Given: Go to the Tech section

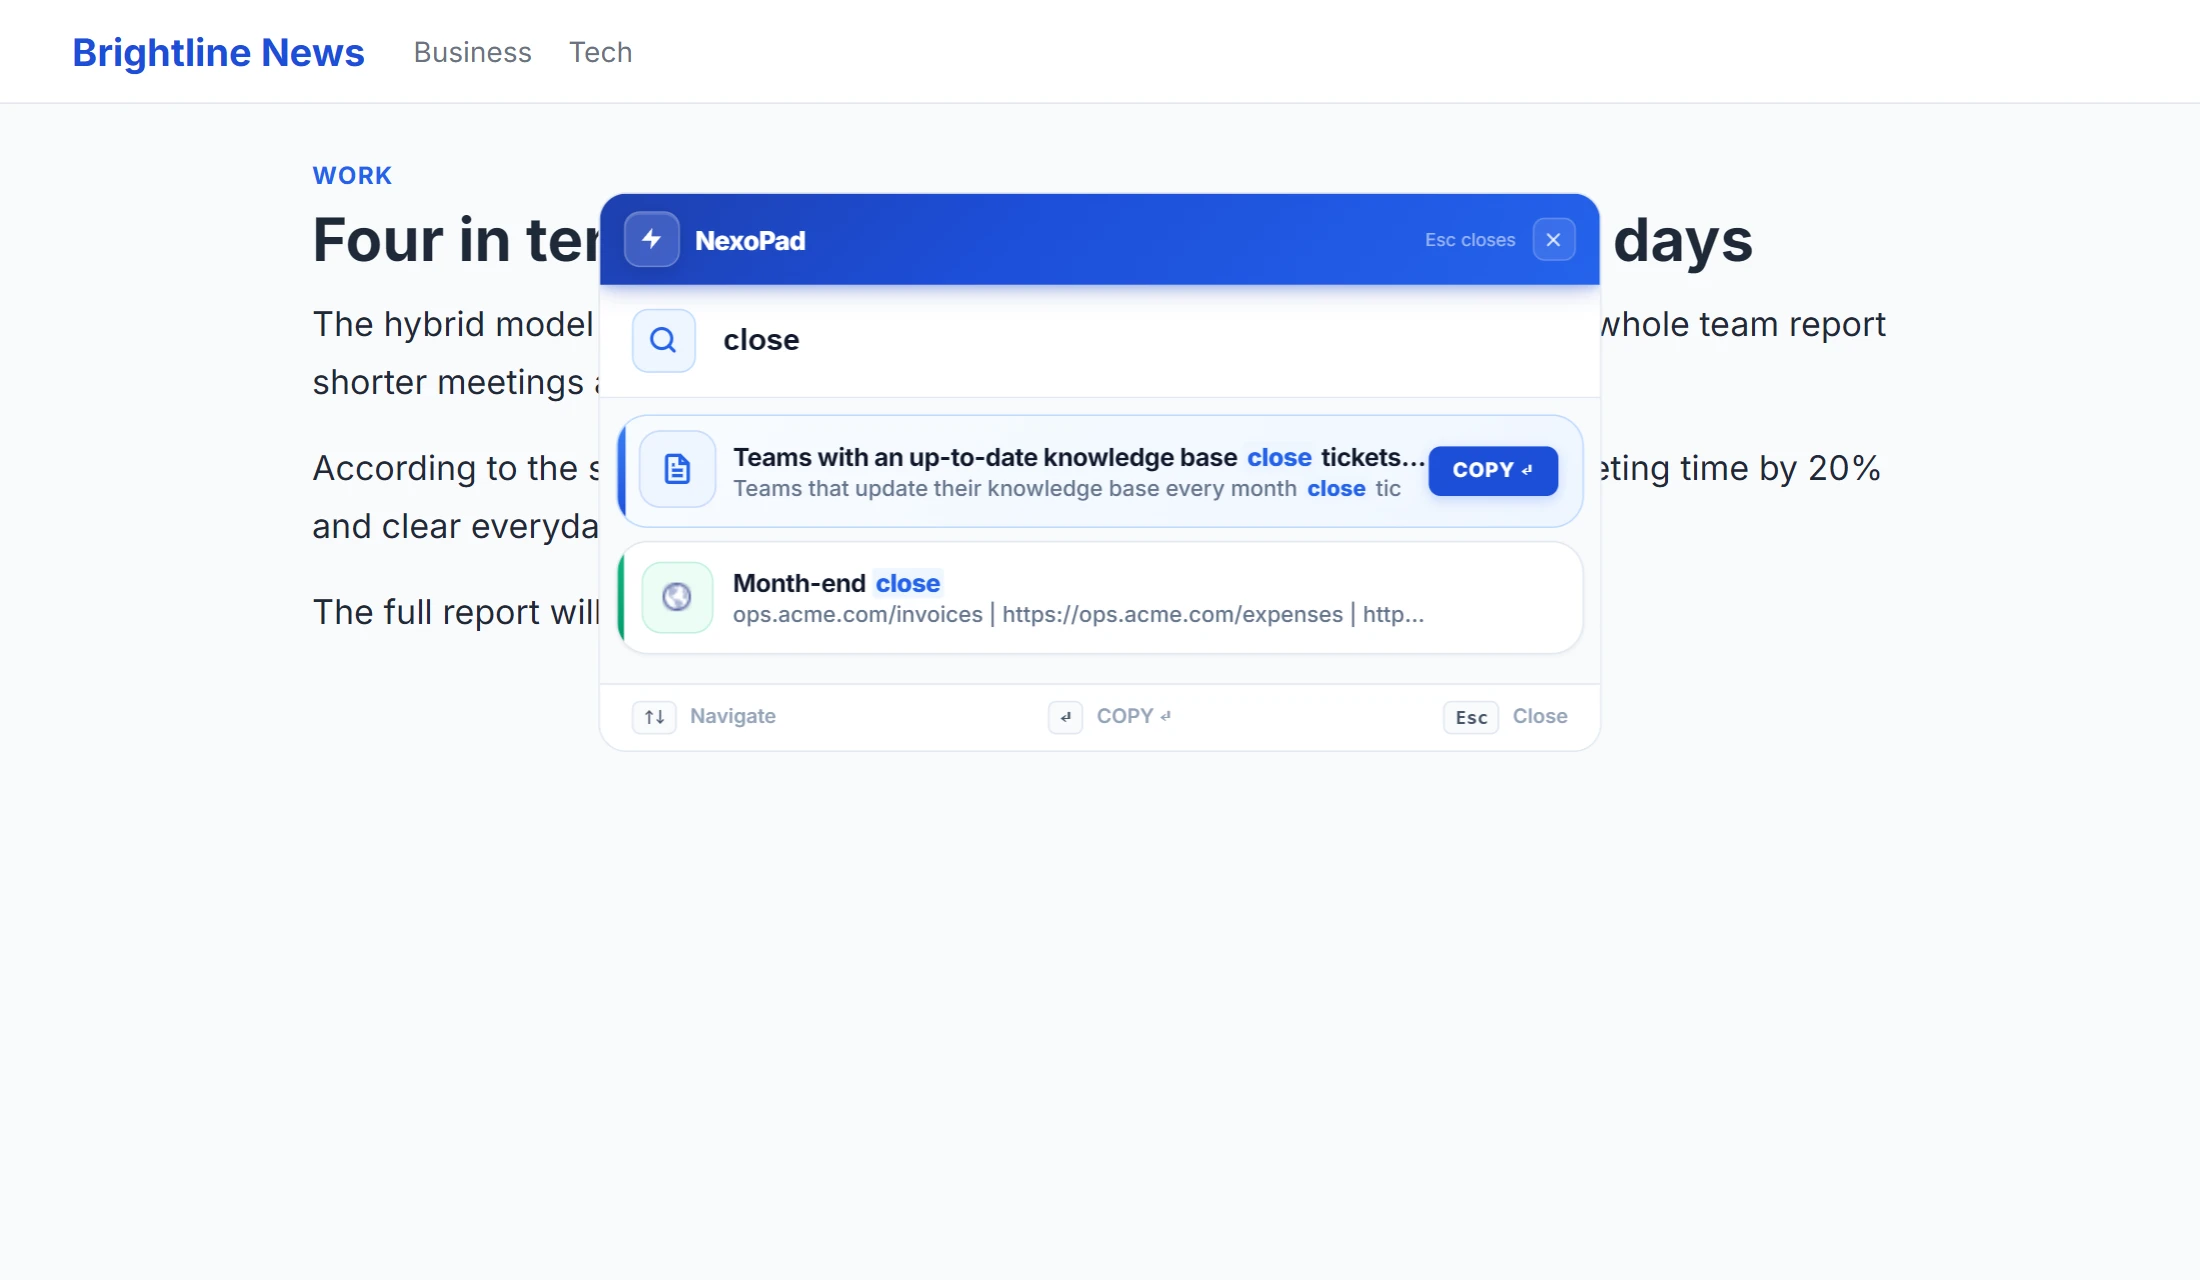Looking at the screenshot, I should pos(600,52).
